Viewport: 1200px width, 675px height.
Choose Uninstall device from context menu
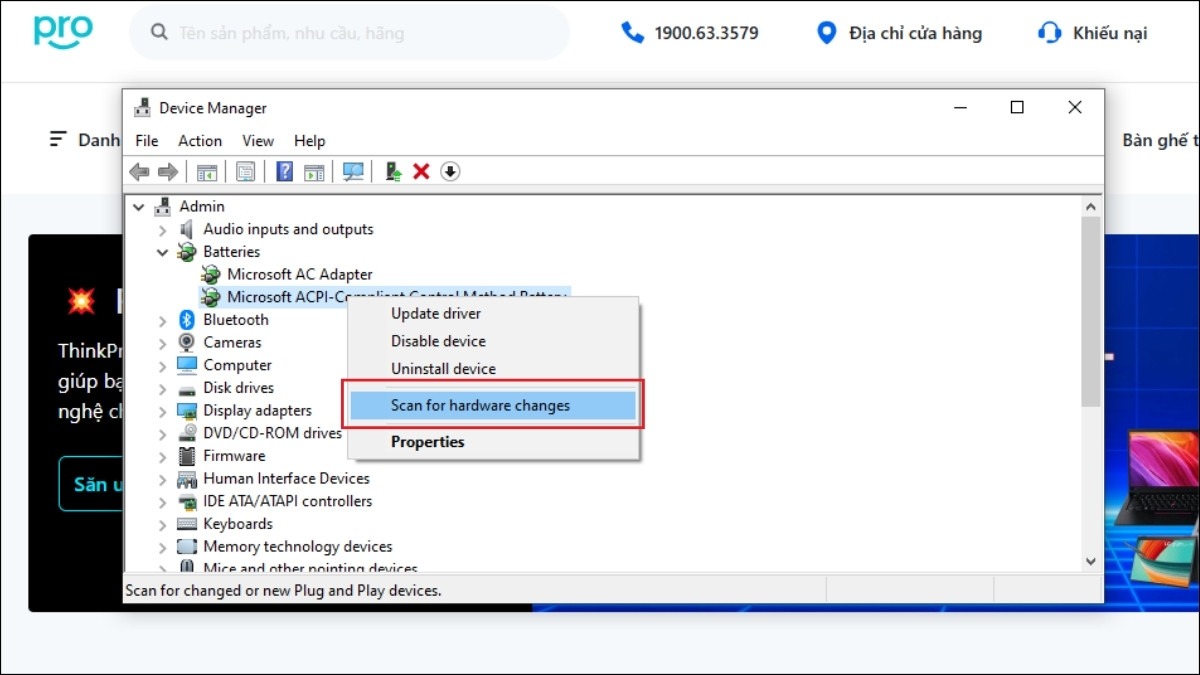492,369
